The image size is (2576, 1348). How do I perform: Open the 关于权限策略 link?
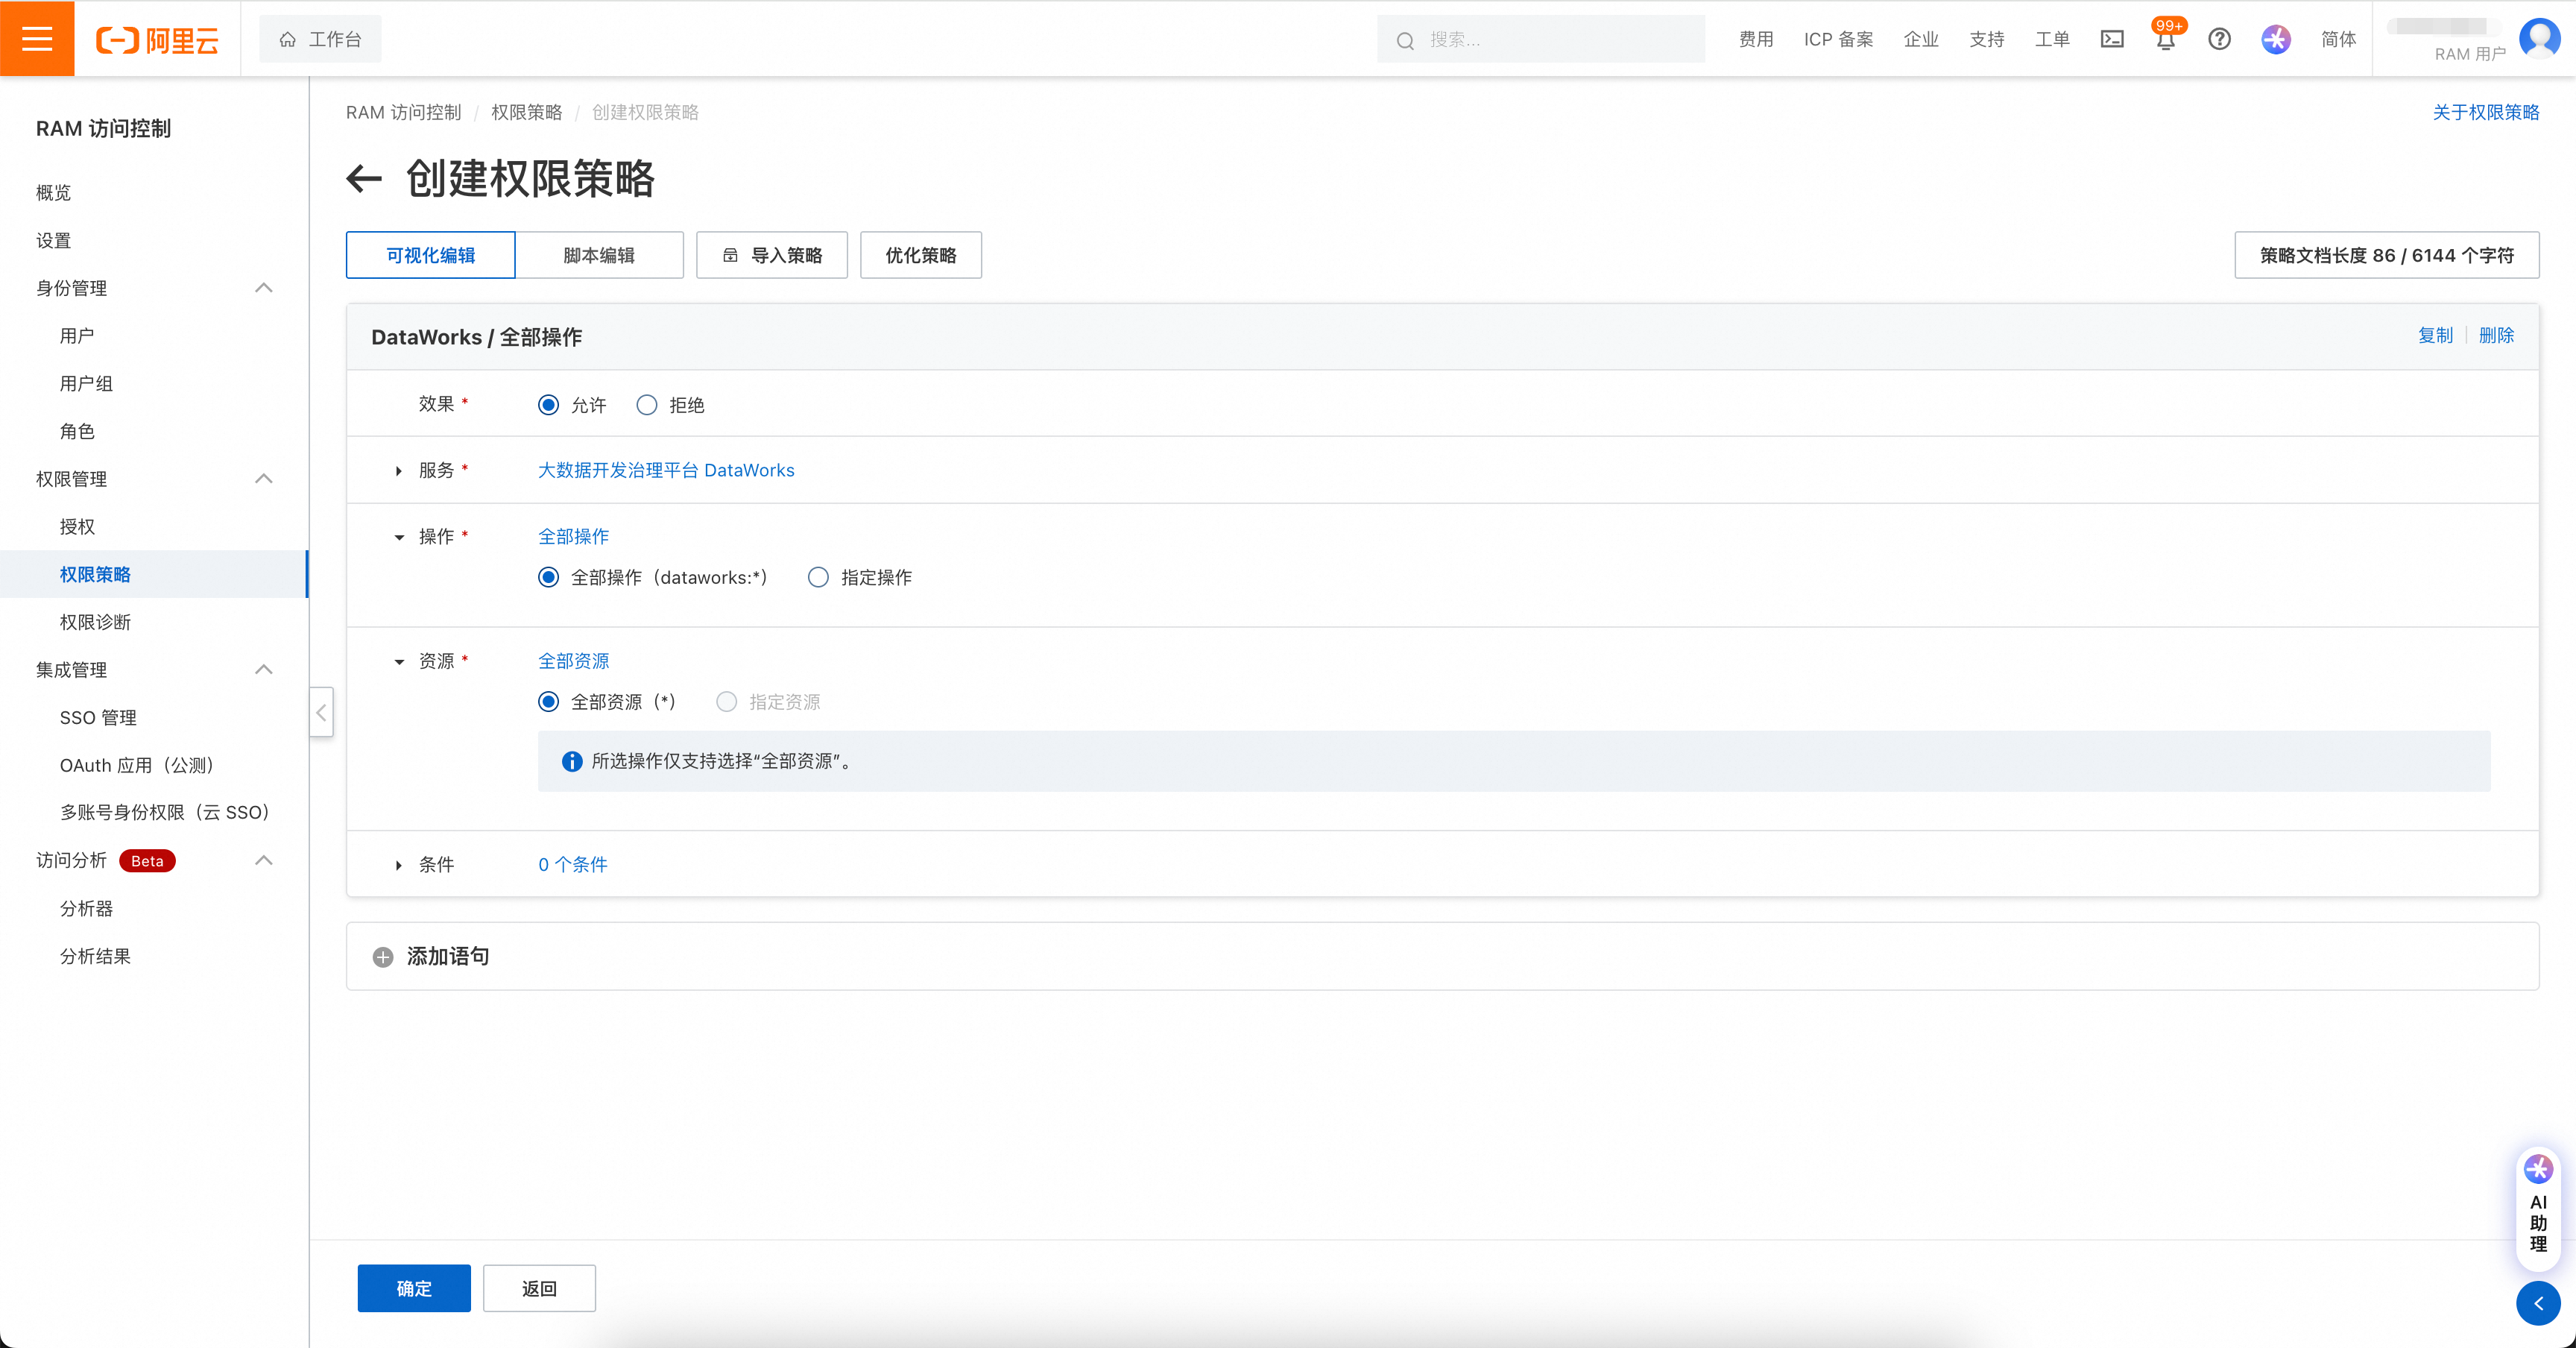click(2486, 112)
